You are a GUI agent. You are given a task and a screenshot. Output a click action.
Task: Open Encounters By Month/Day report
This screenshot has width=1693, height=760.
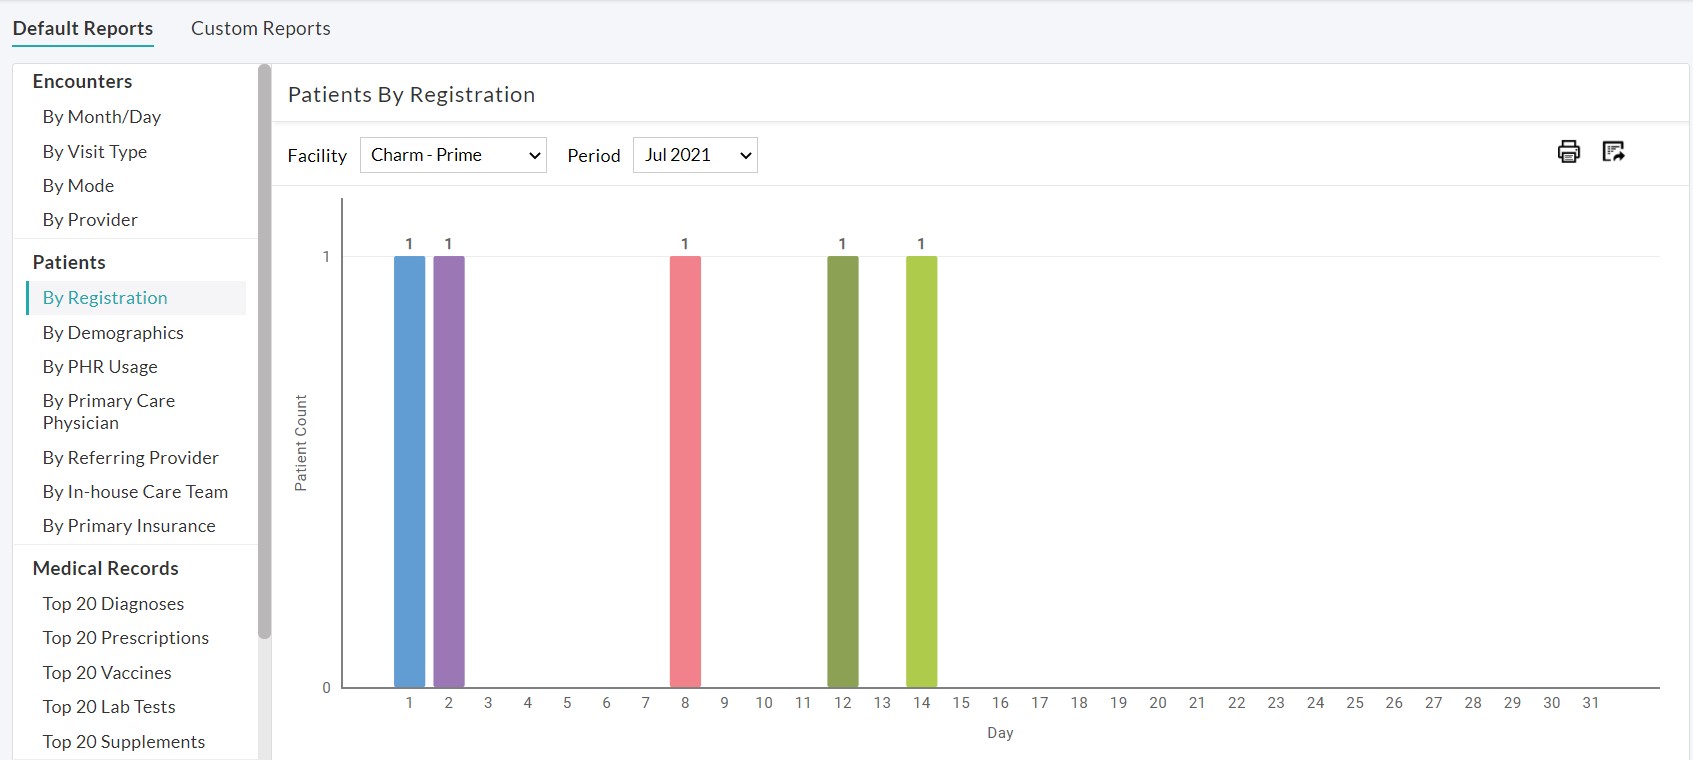[101, 117]
